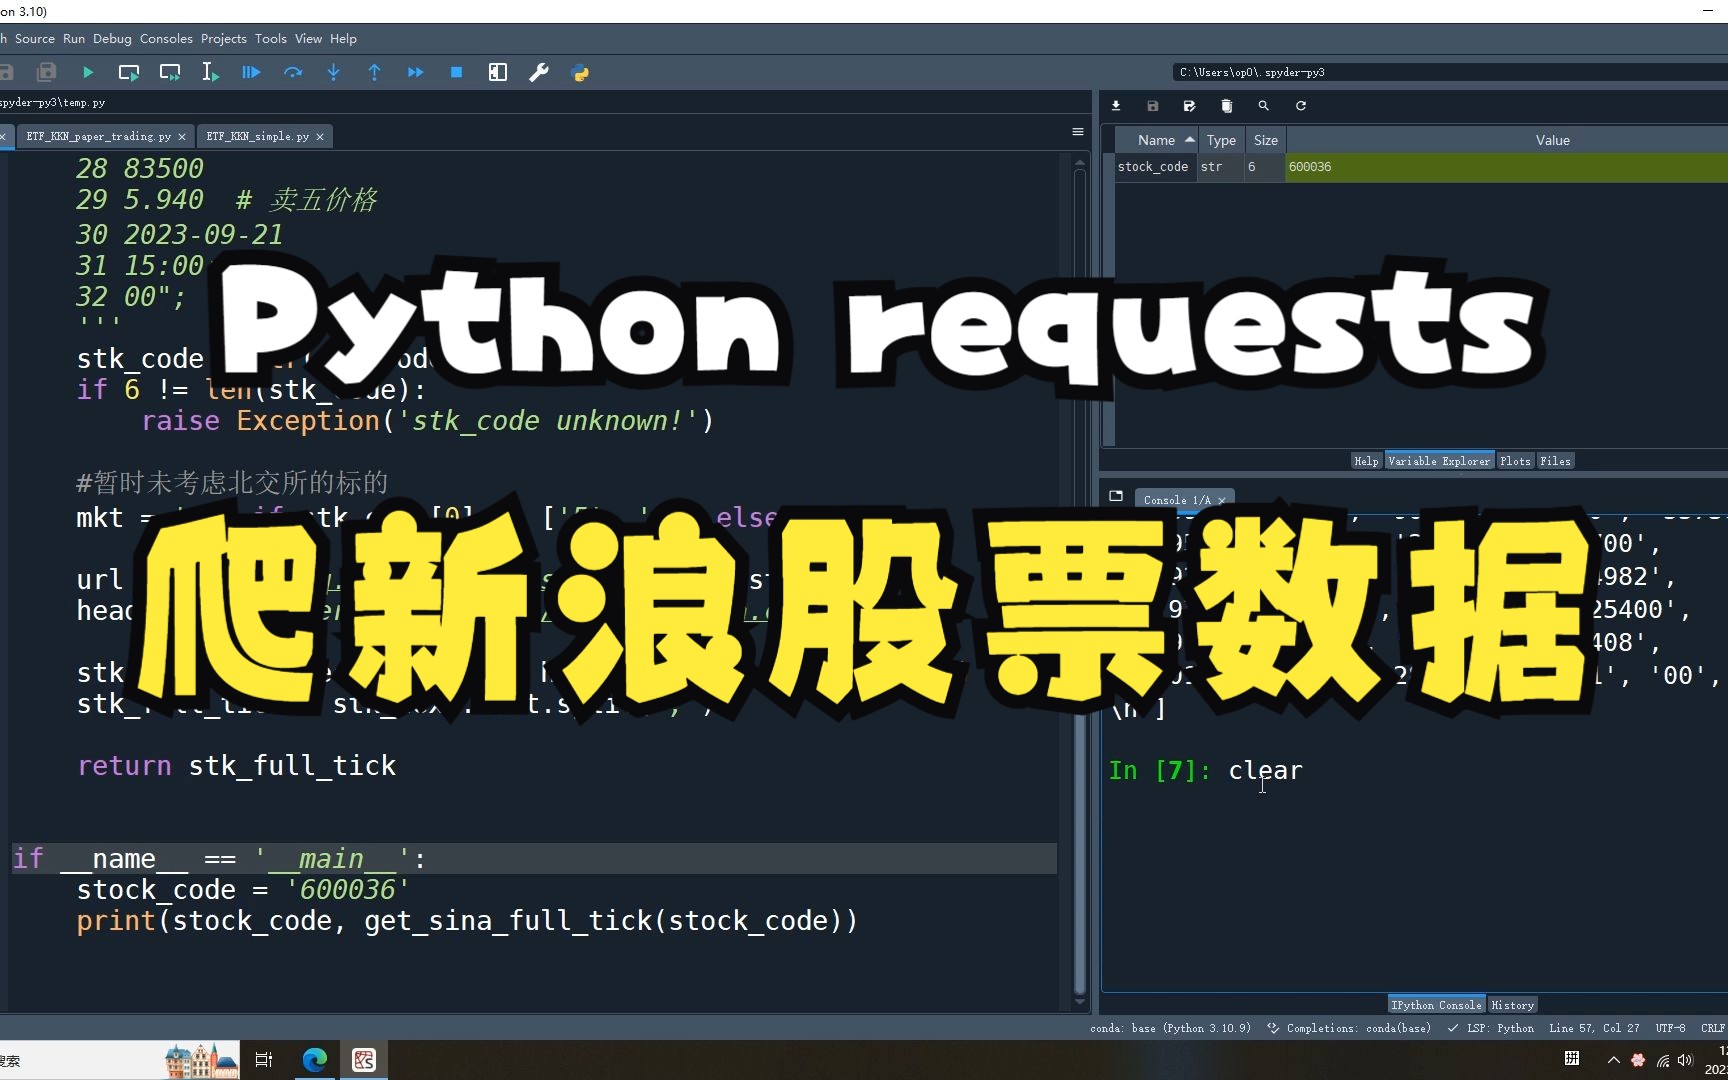This screenshot has height=1080, width=1728.
Task: Click Run cell and advance icon
Action: pos(170,72)
